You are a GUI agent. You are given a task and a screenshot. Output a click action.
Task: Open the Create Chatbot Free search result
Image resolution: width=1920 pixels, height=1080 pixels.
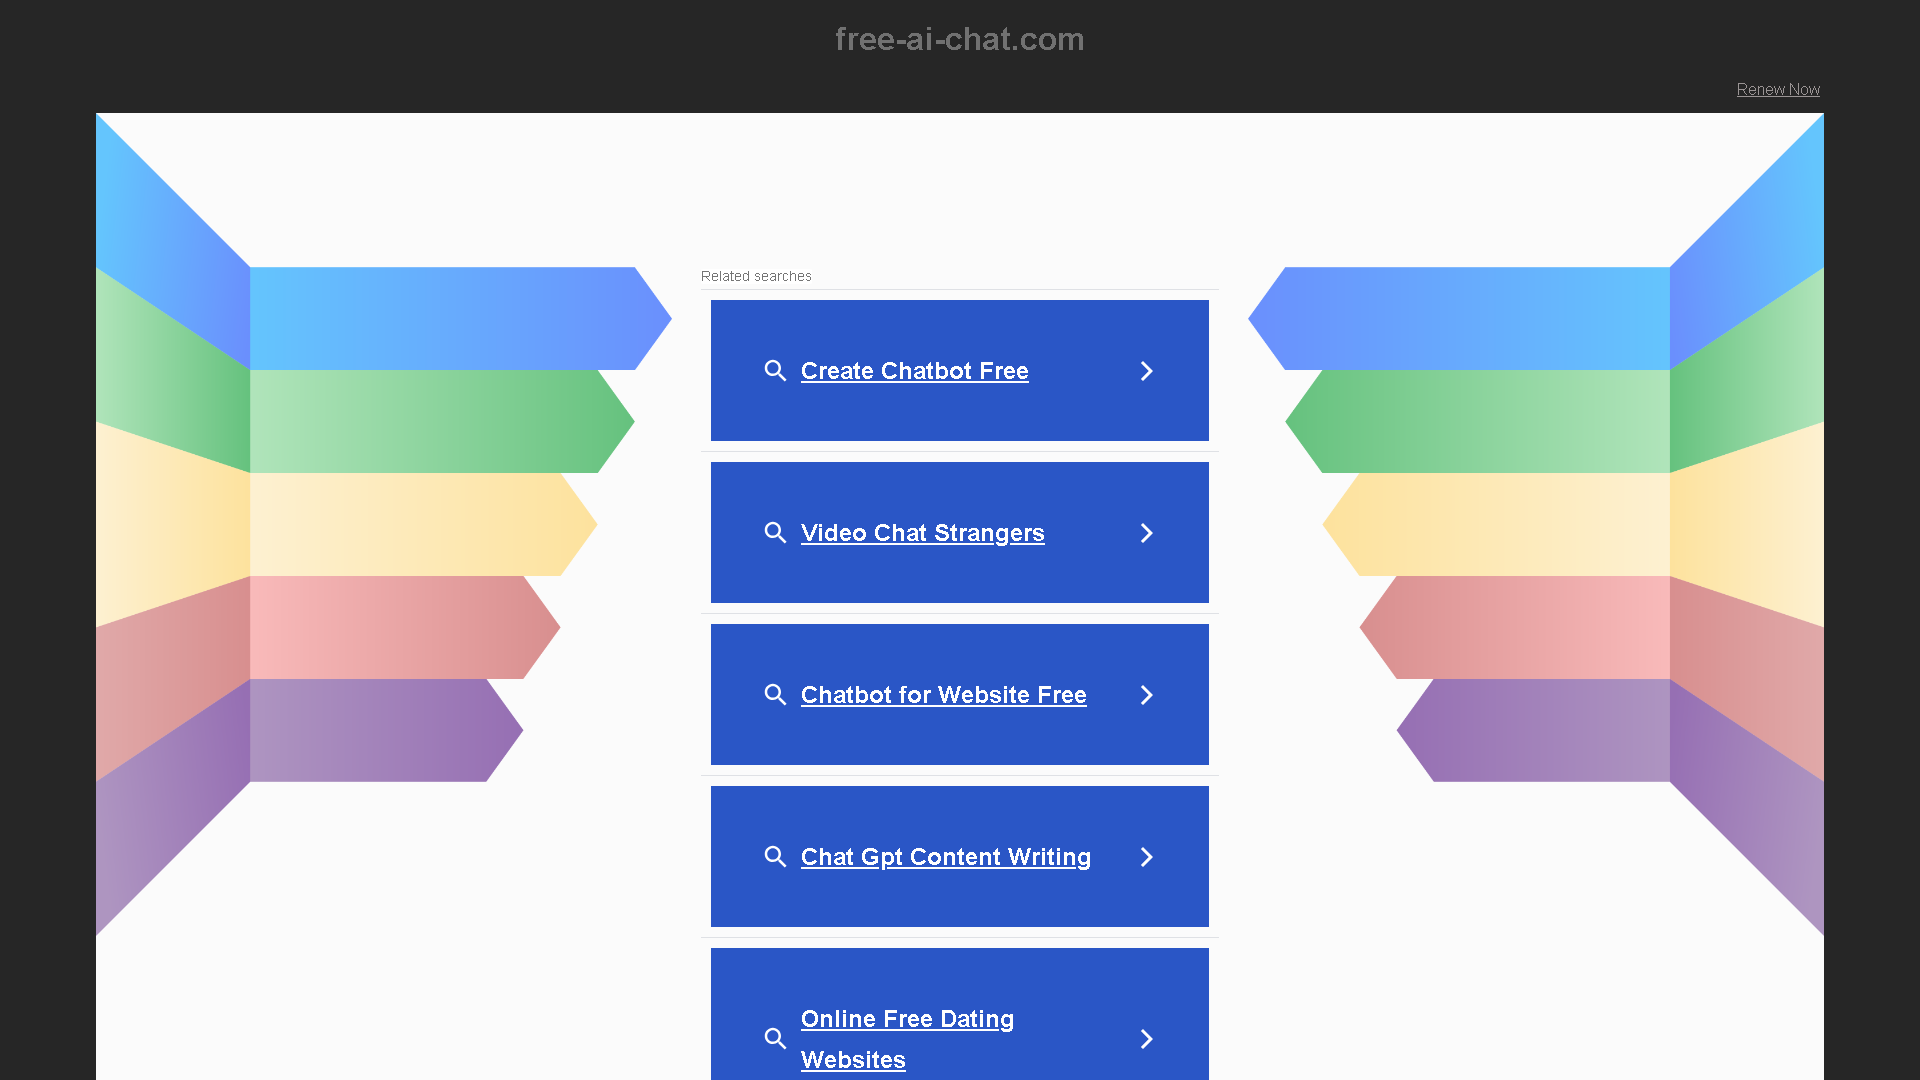pyautogui.click(x=914, y=370)
